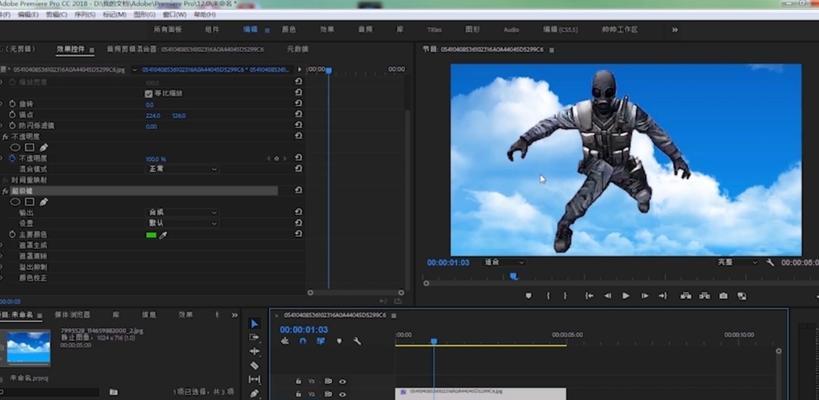Toggle animation stopwatch for 不透明度
This screenshot has width=819, height=400.
pos(13,158)
